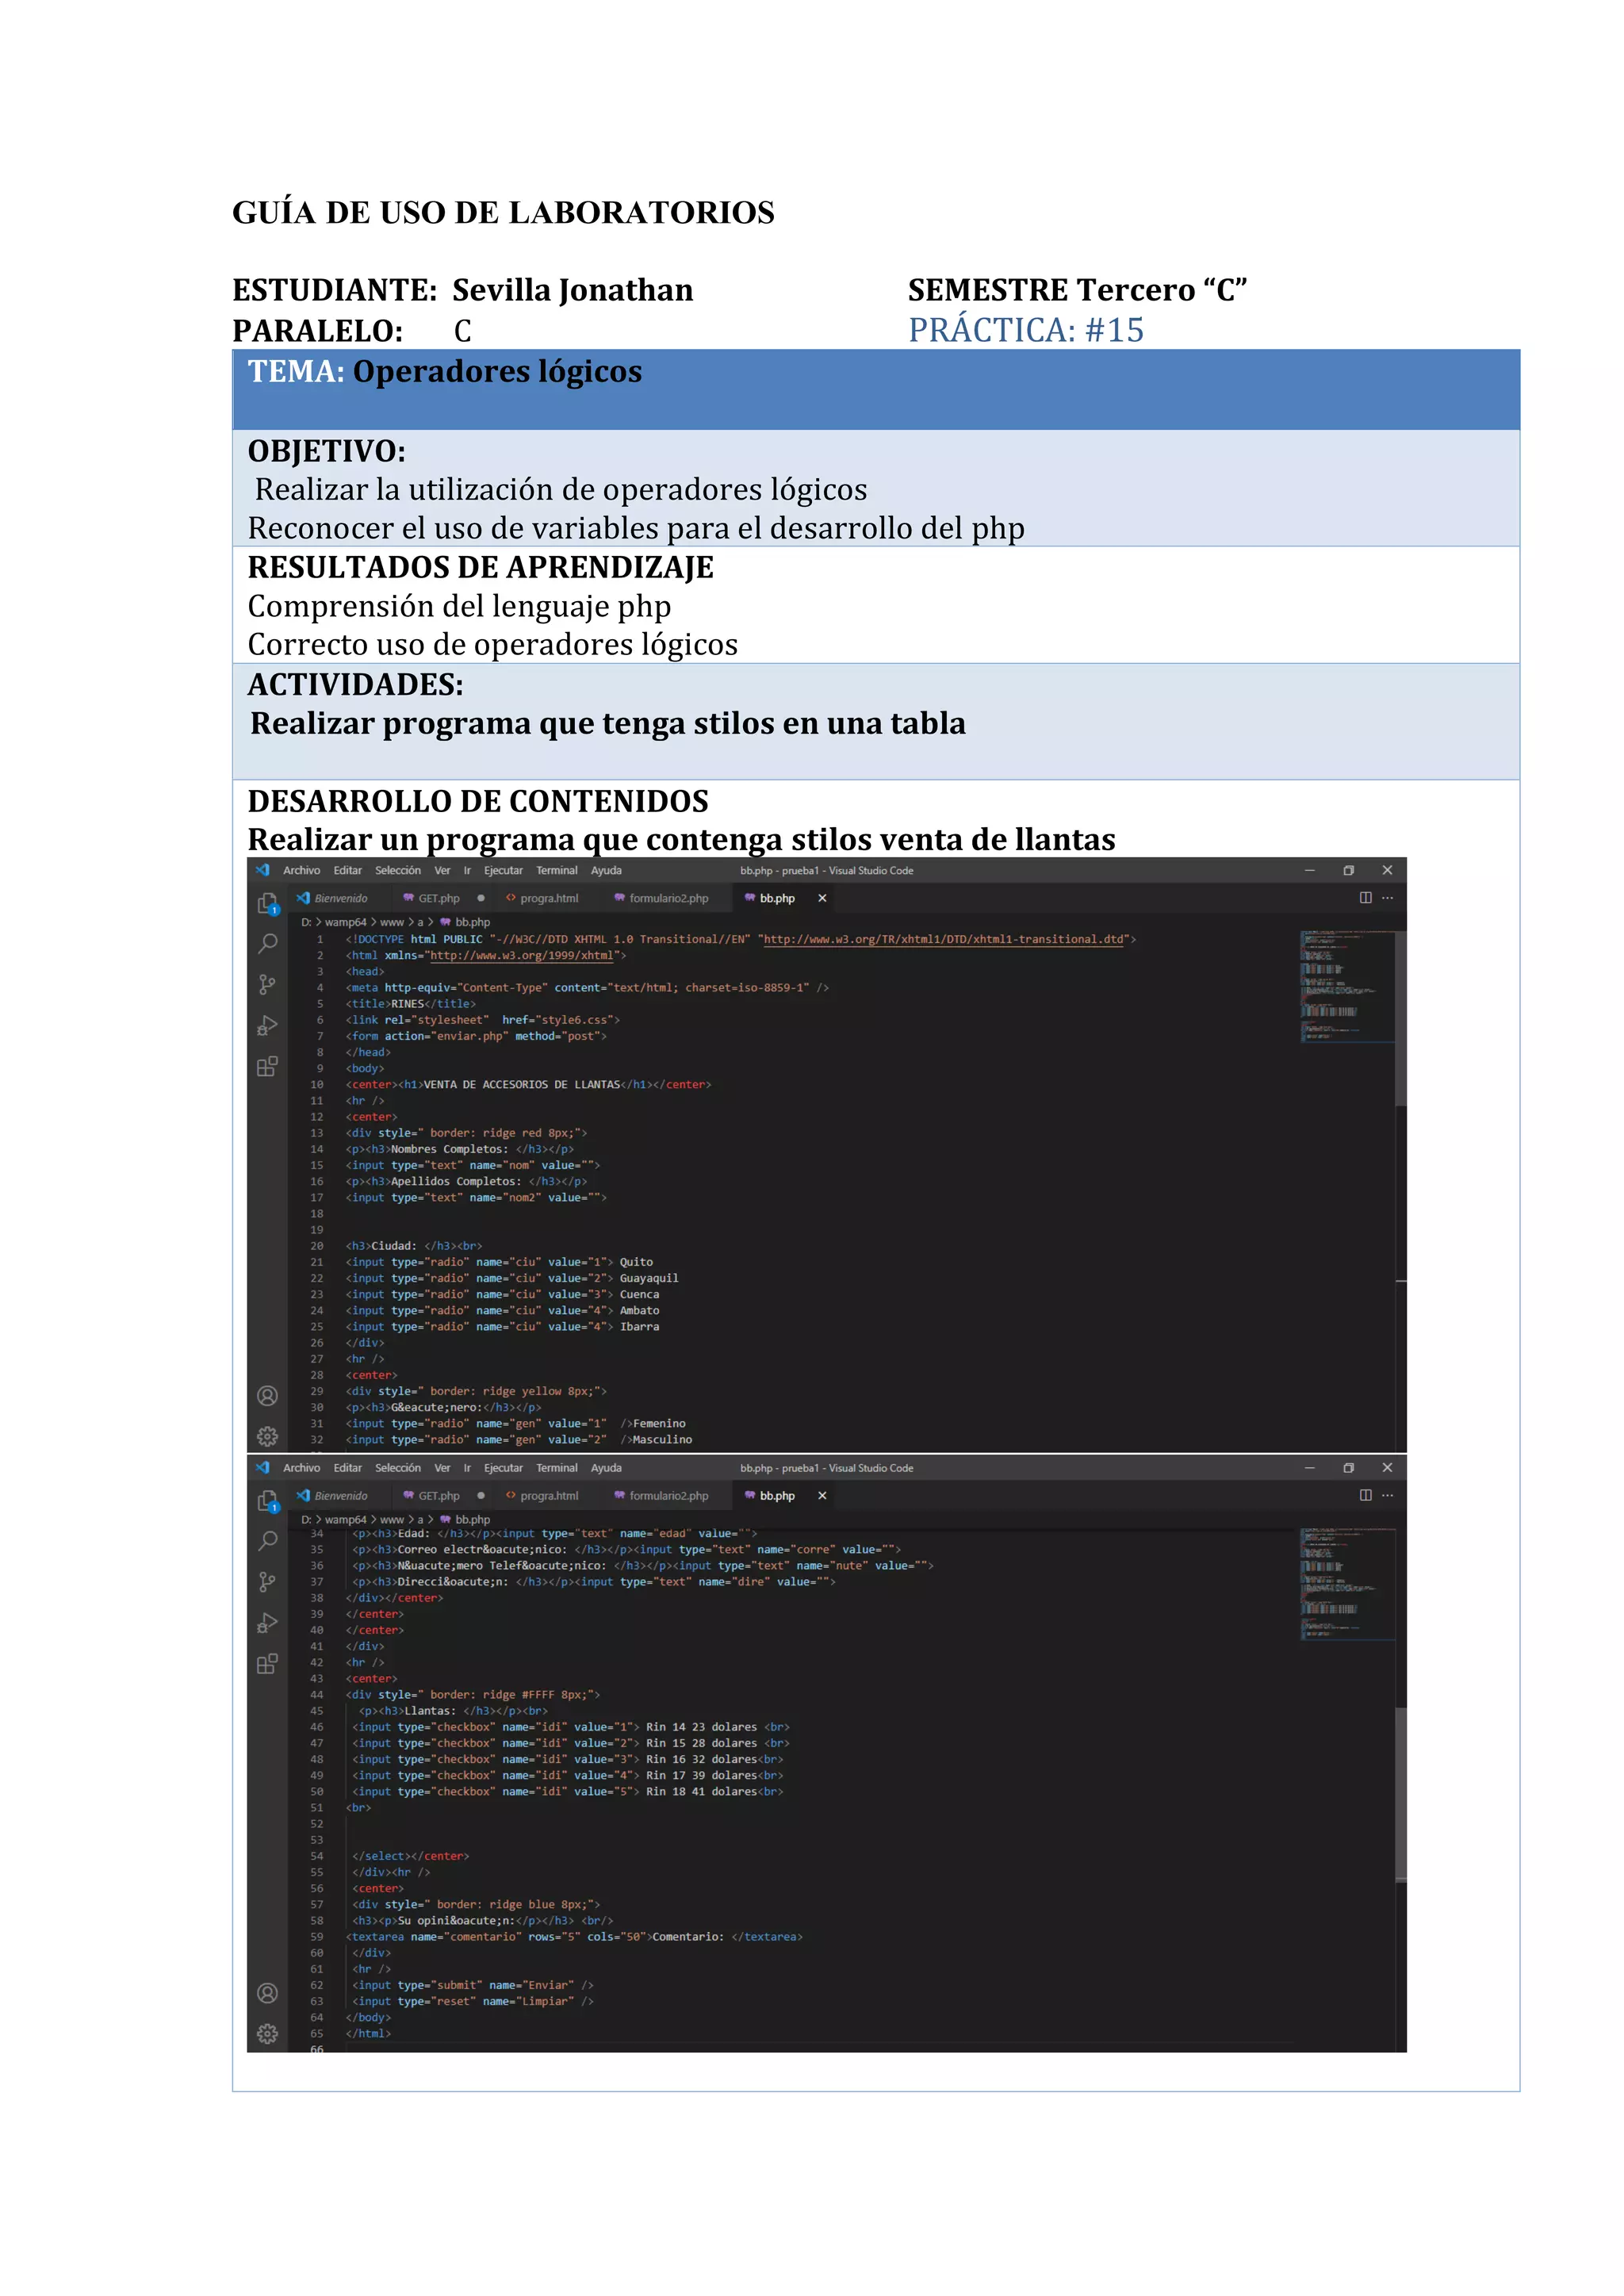This screenshot has width=1624, height=2296.
Task: Click split editor icon in upper VS Code window
Action: [x=1365, y=898]
